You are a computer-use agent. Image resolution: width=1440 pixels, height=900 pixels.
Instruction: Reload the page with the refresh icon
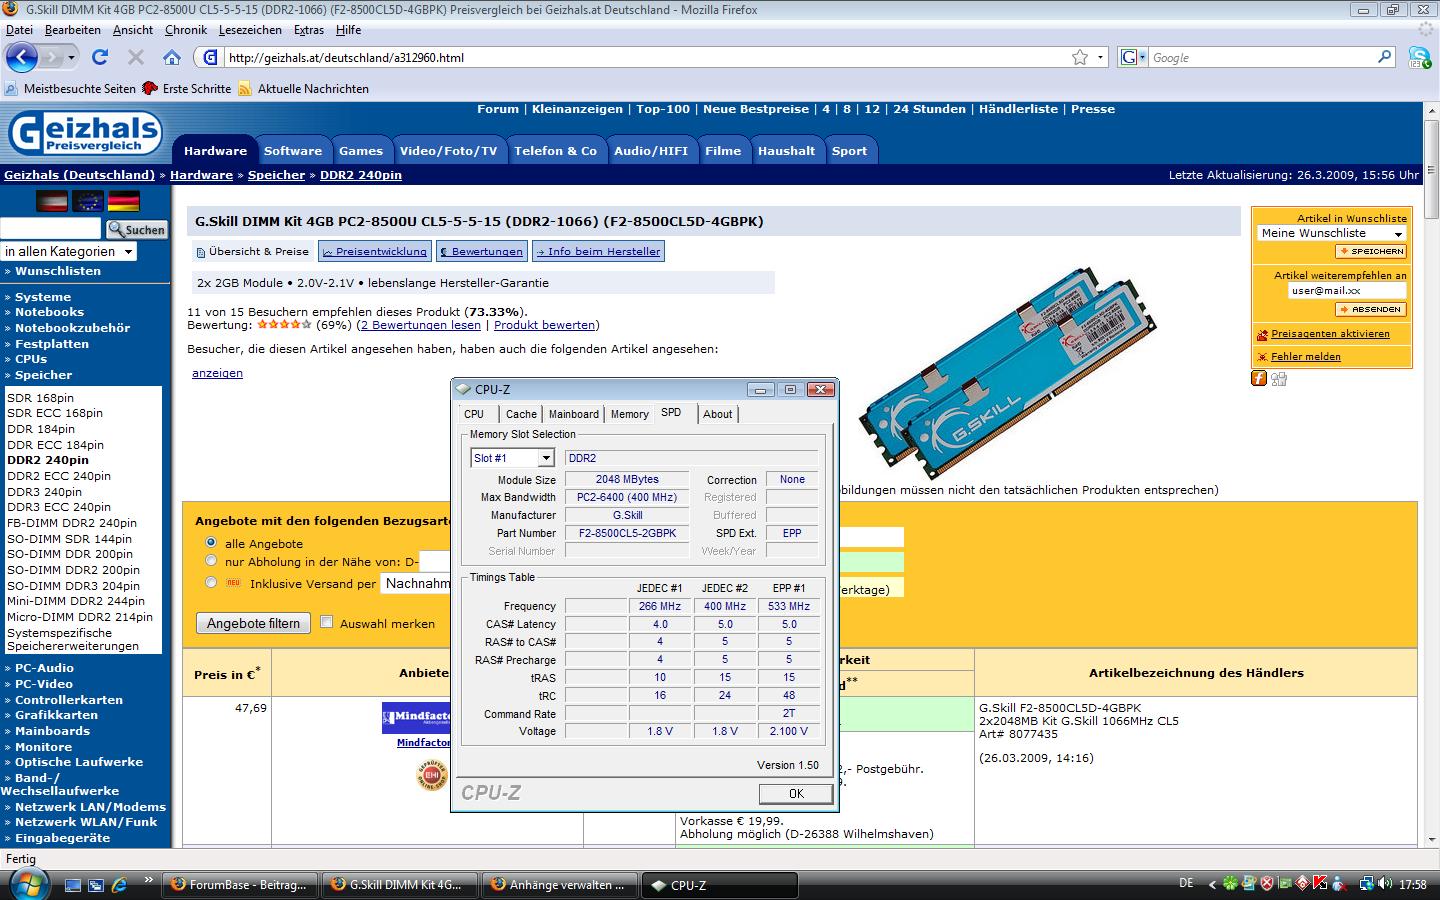click(x=100, y=57)
